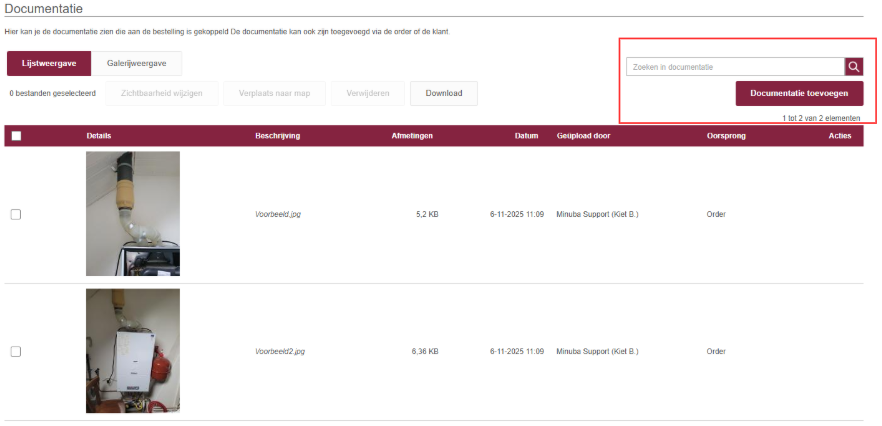Open the Voorbeeld2.jpg boiler photo thumbnail
The image size is (882, 426).
pos(133,351)
